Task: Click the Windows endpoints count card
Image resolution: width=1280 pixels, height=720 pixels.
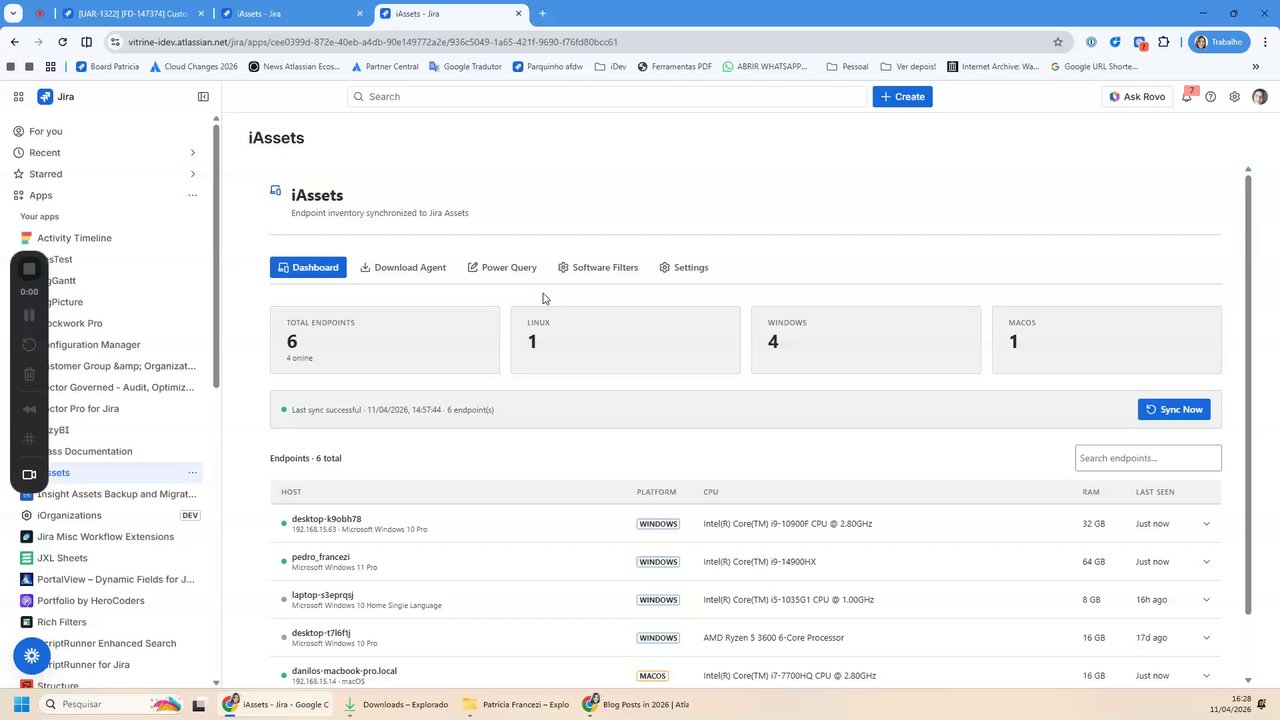Action: (866, 340)
